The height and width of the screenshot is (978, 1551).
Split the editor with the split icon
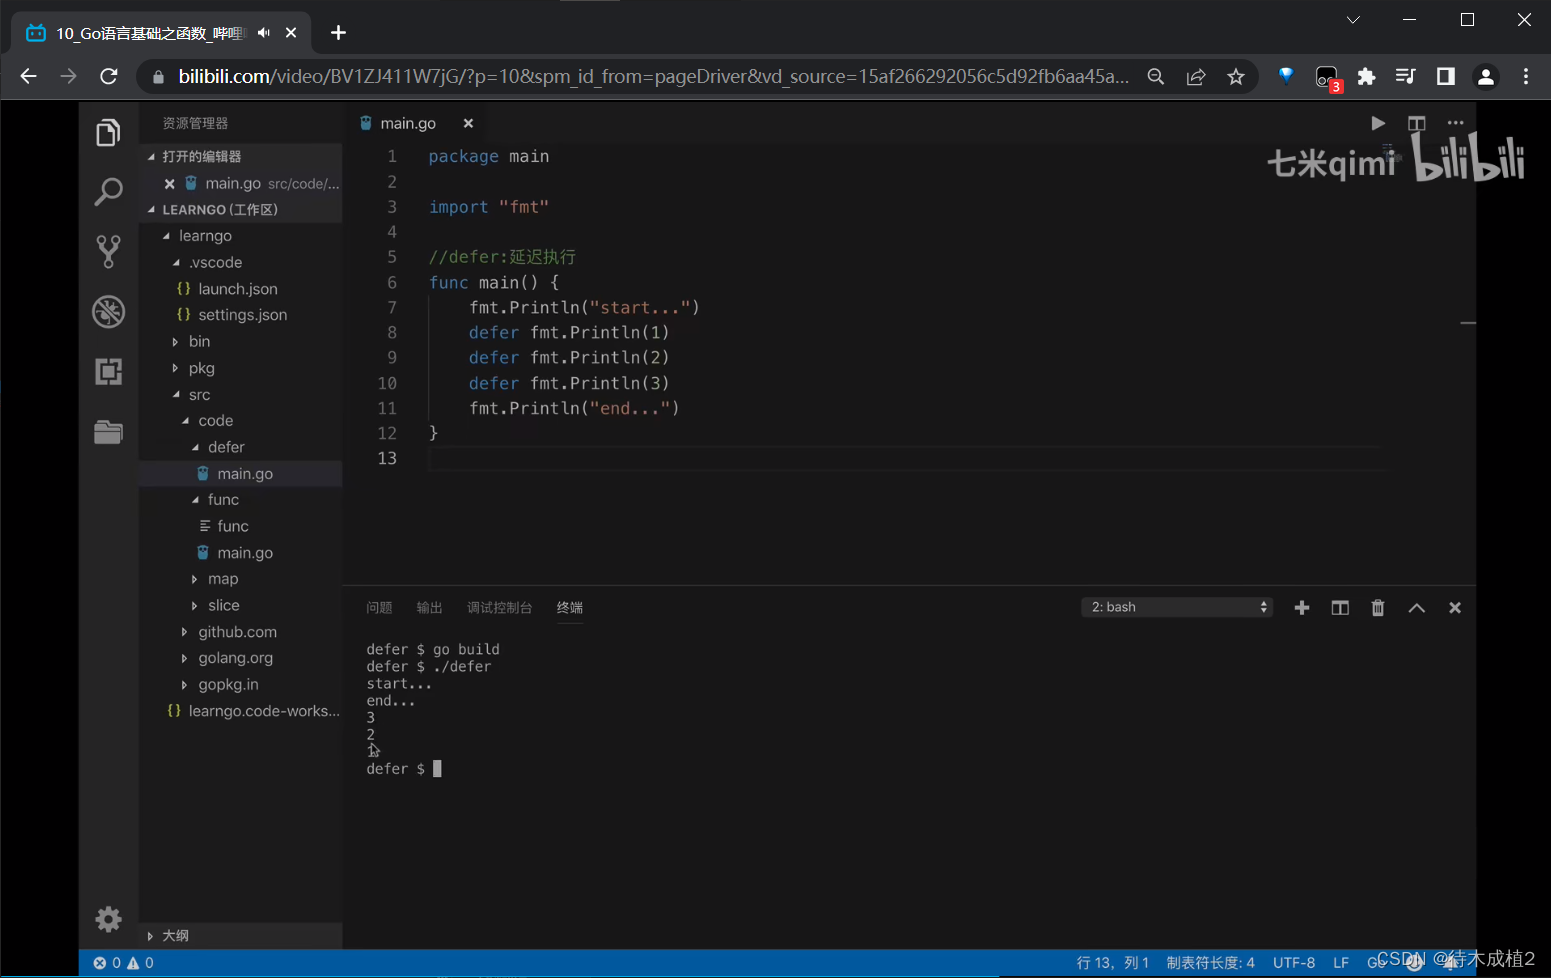tap(1416, 123)
